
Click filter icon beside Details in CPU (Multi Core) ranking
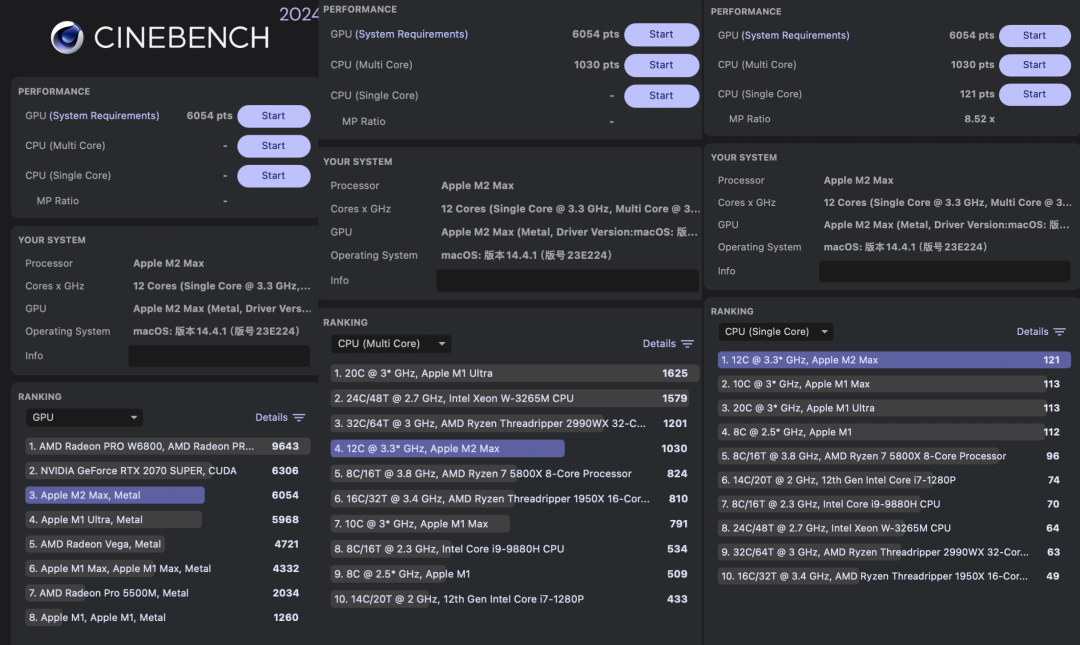(687, 344)
